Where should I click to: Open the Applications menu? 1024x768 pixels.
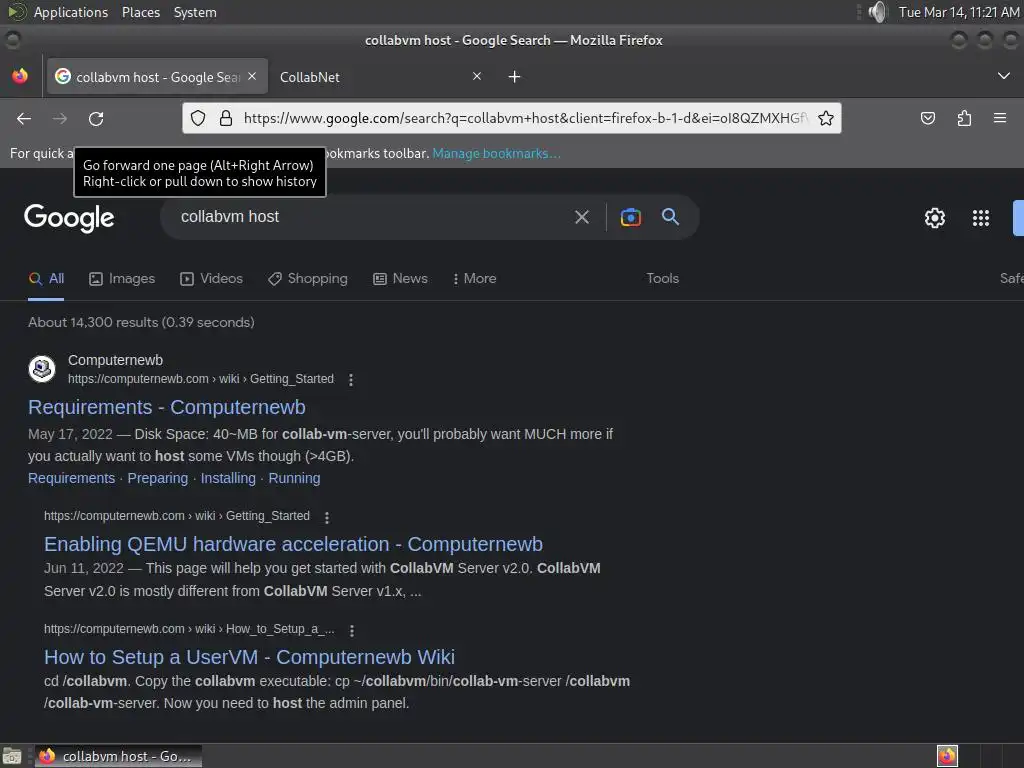click(71, 12)
